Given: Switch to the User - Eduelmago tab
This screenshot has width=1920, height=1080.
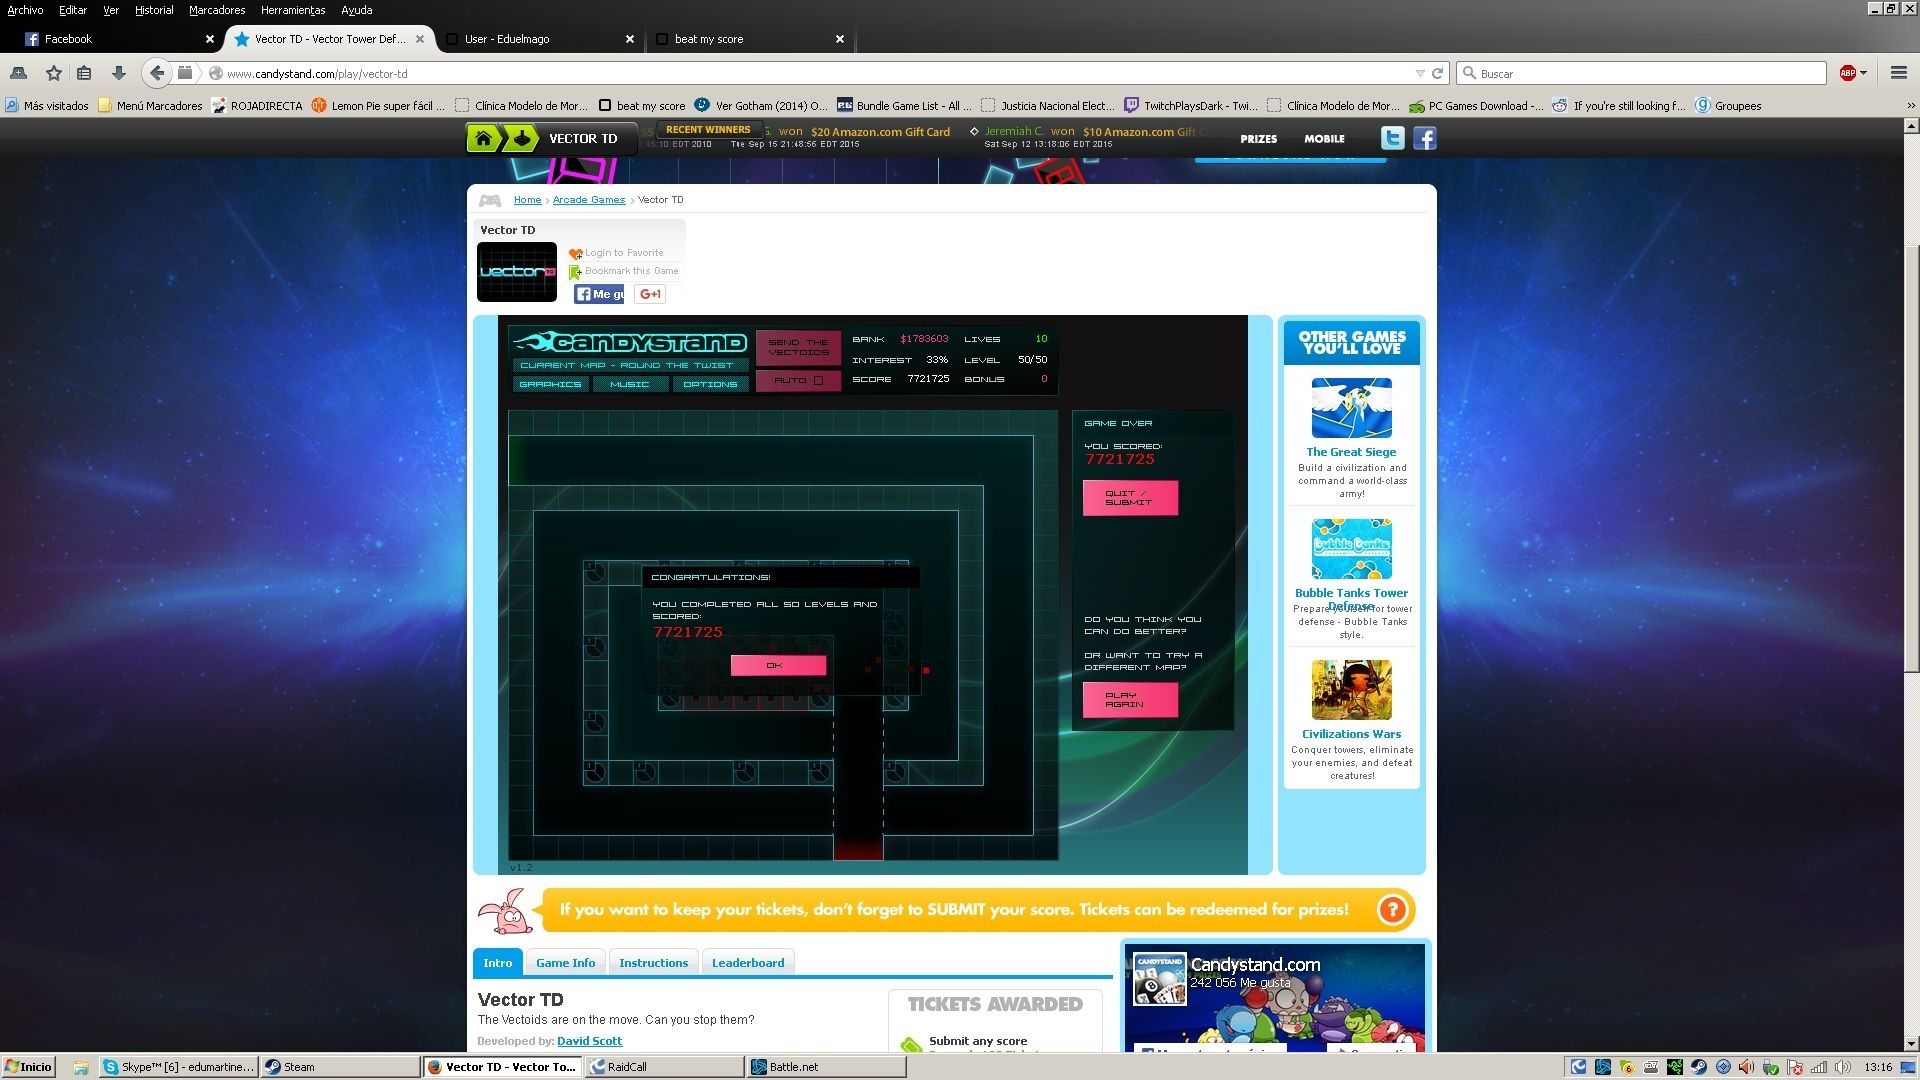Looking at the screenshot, I should pyautogui.click(x=538, y=39).
